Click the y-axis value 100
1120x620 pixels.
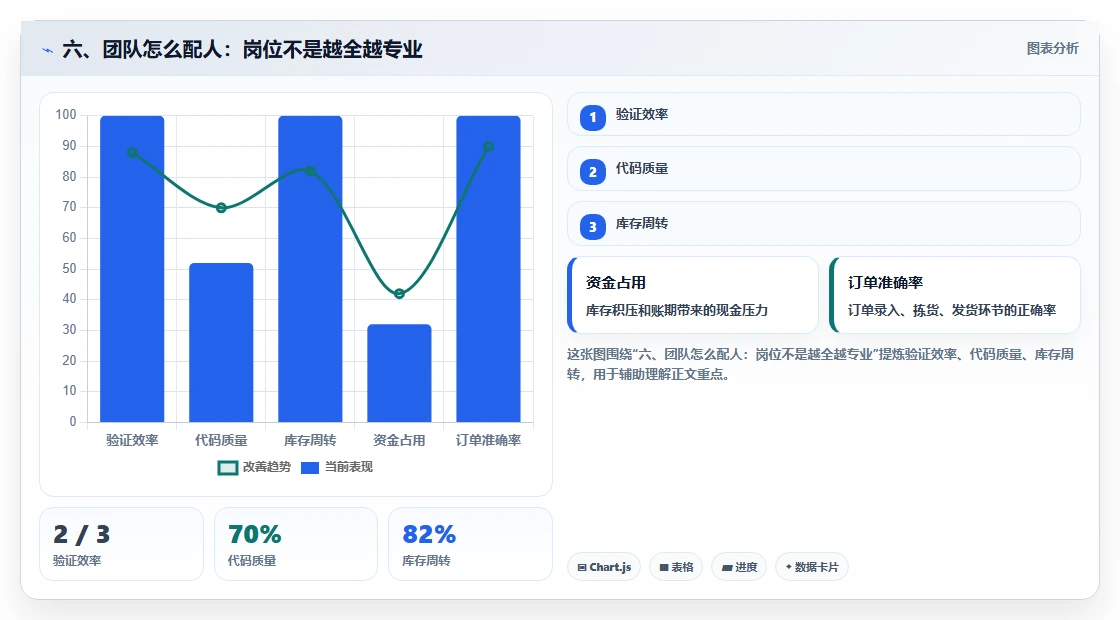[x=66, y=114]
